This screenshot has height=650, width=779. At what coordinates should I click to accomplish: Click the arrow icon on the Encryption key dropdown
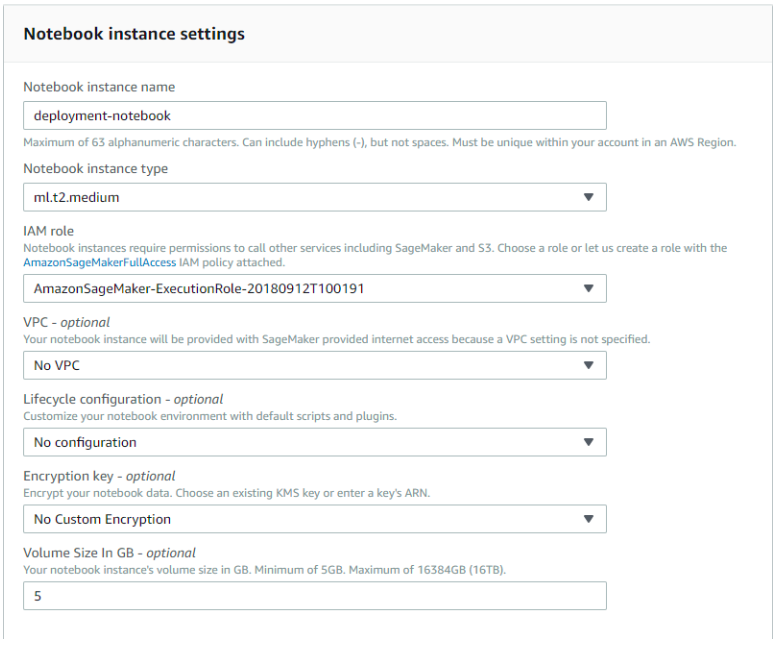(589, 519)
